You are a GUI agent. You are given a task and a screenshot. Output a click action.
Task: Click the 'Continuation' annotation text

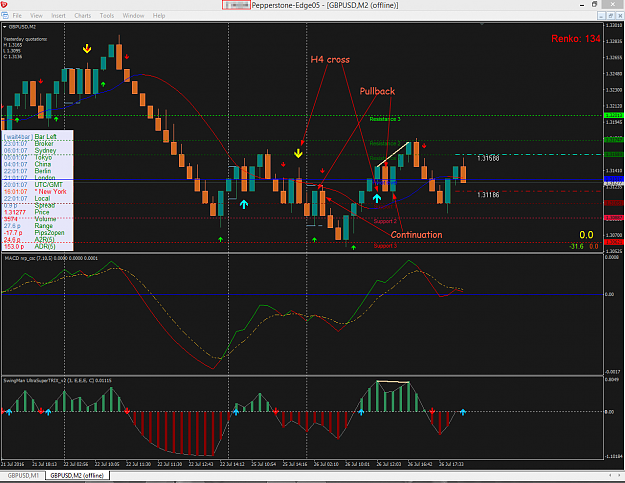pyautogui.click(x=416, y=235)
